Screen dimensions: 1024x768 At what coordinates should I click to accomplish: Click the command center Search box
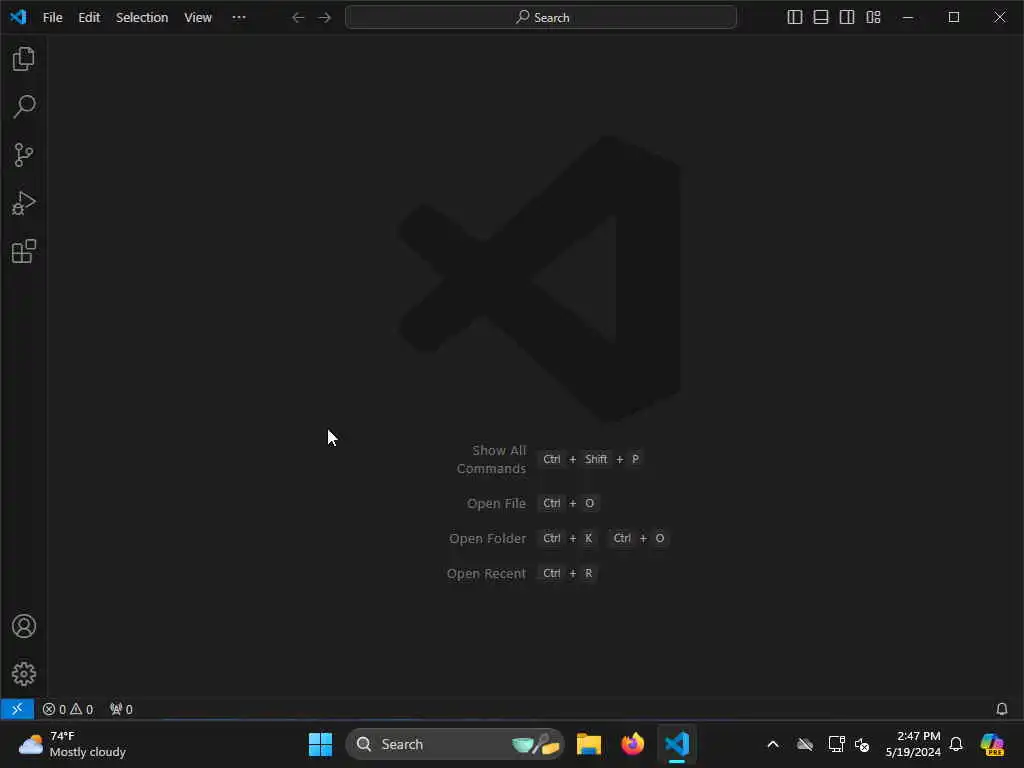[541, 18]
